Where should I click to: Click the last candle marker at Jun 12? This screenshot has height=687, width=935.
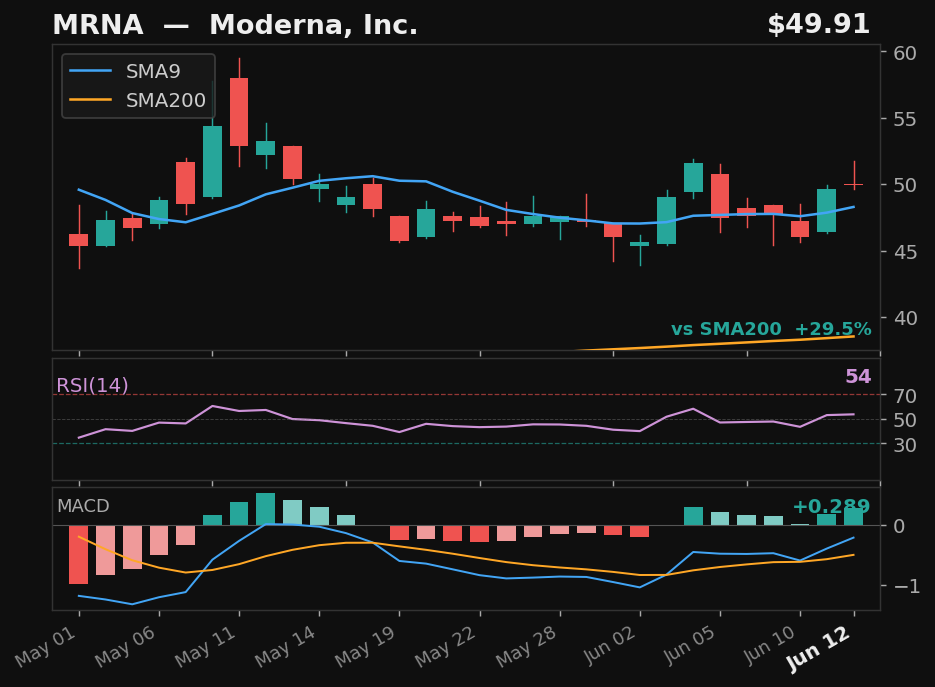tap(854, 184)
